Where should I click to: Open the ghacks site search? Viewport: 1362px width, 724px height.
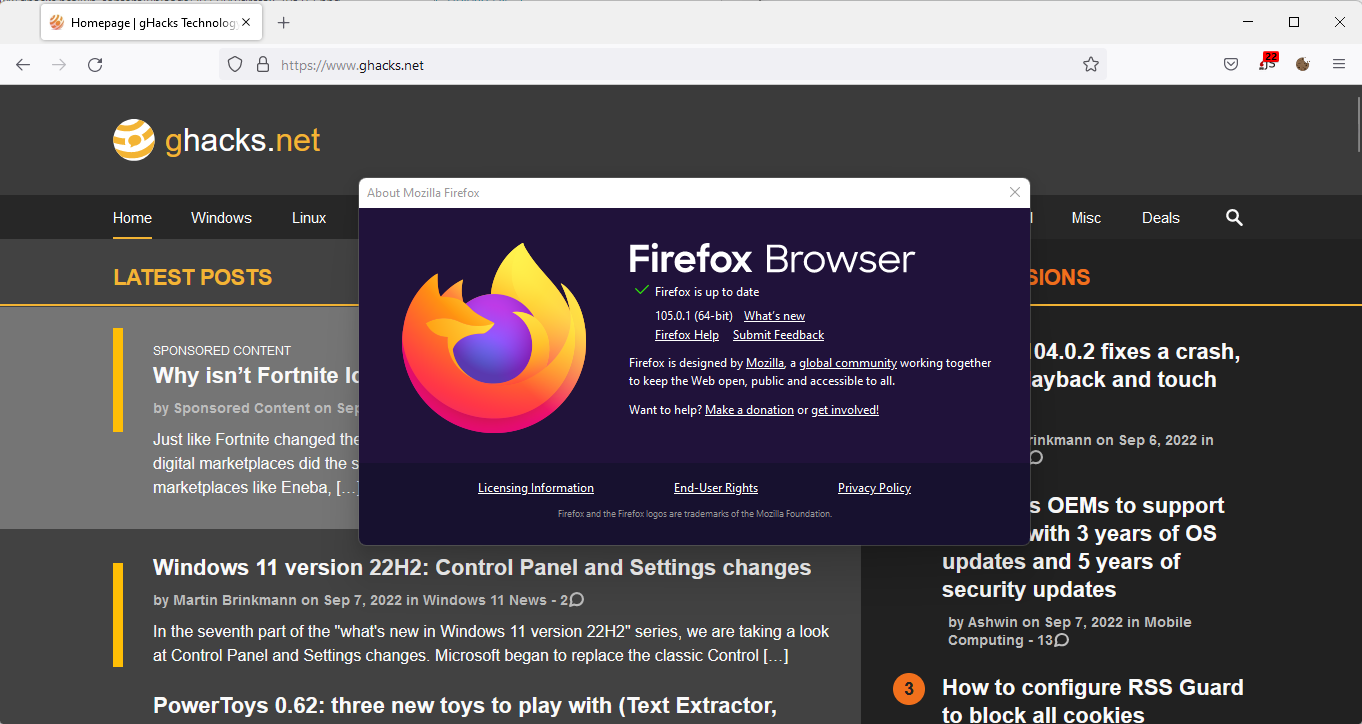coord(1234,218)
